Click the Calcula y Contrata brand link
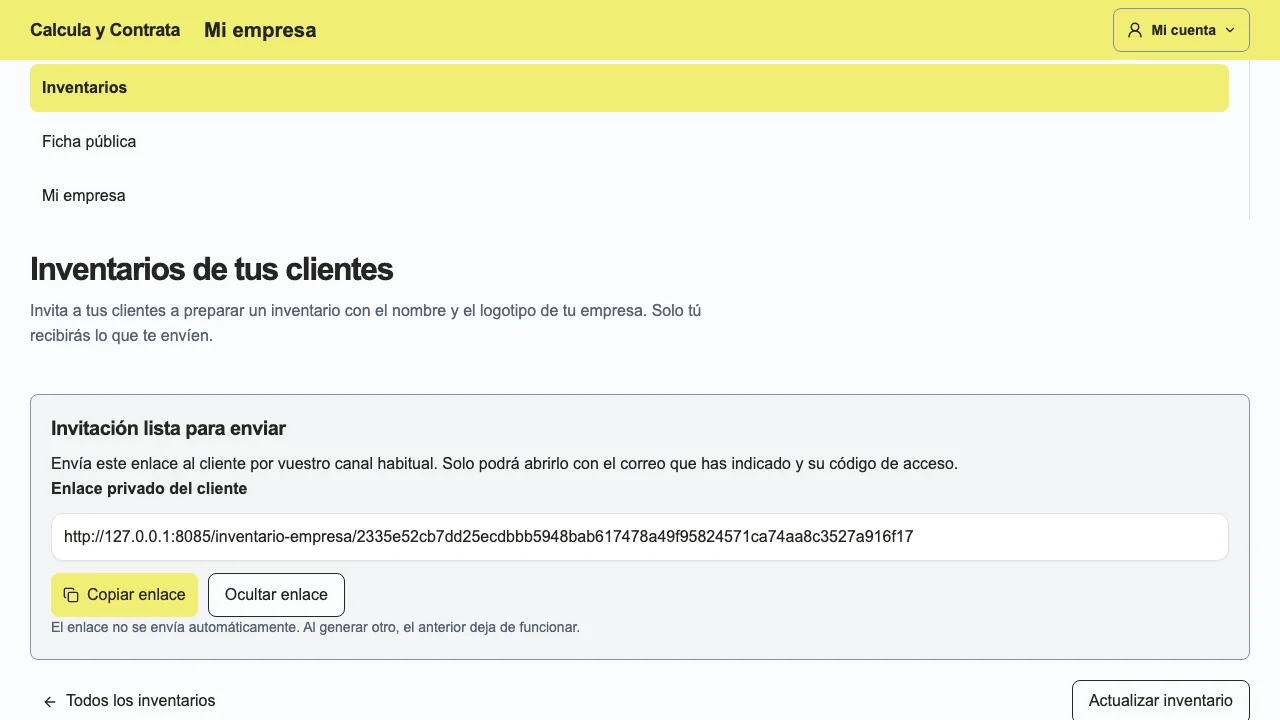 click(x=105, y=30)
